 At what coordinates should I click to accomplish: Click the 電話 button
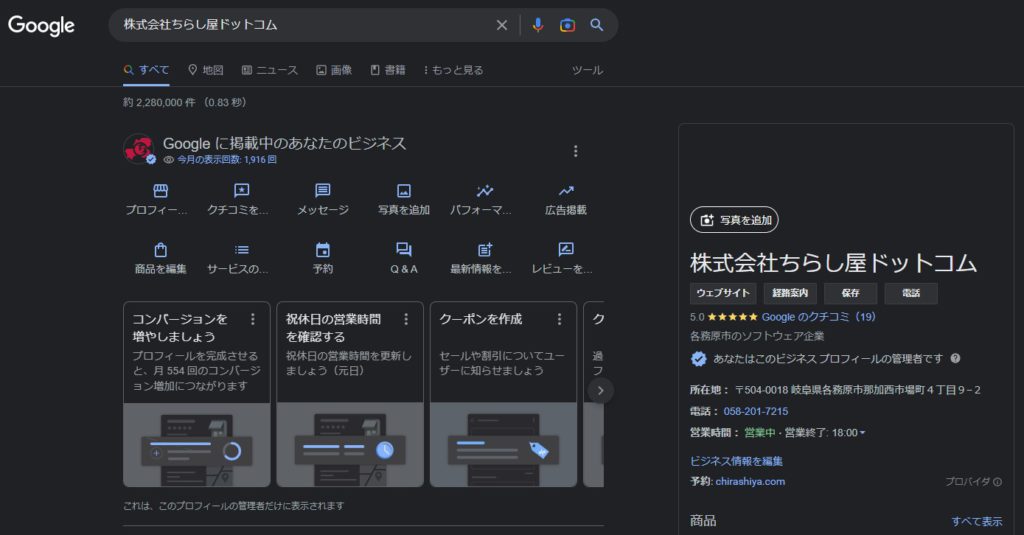coord(911,293)
